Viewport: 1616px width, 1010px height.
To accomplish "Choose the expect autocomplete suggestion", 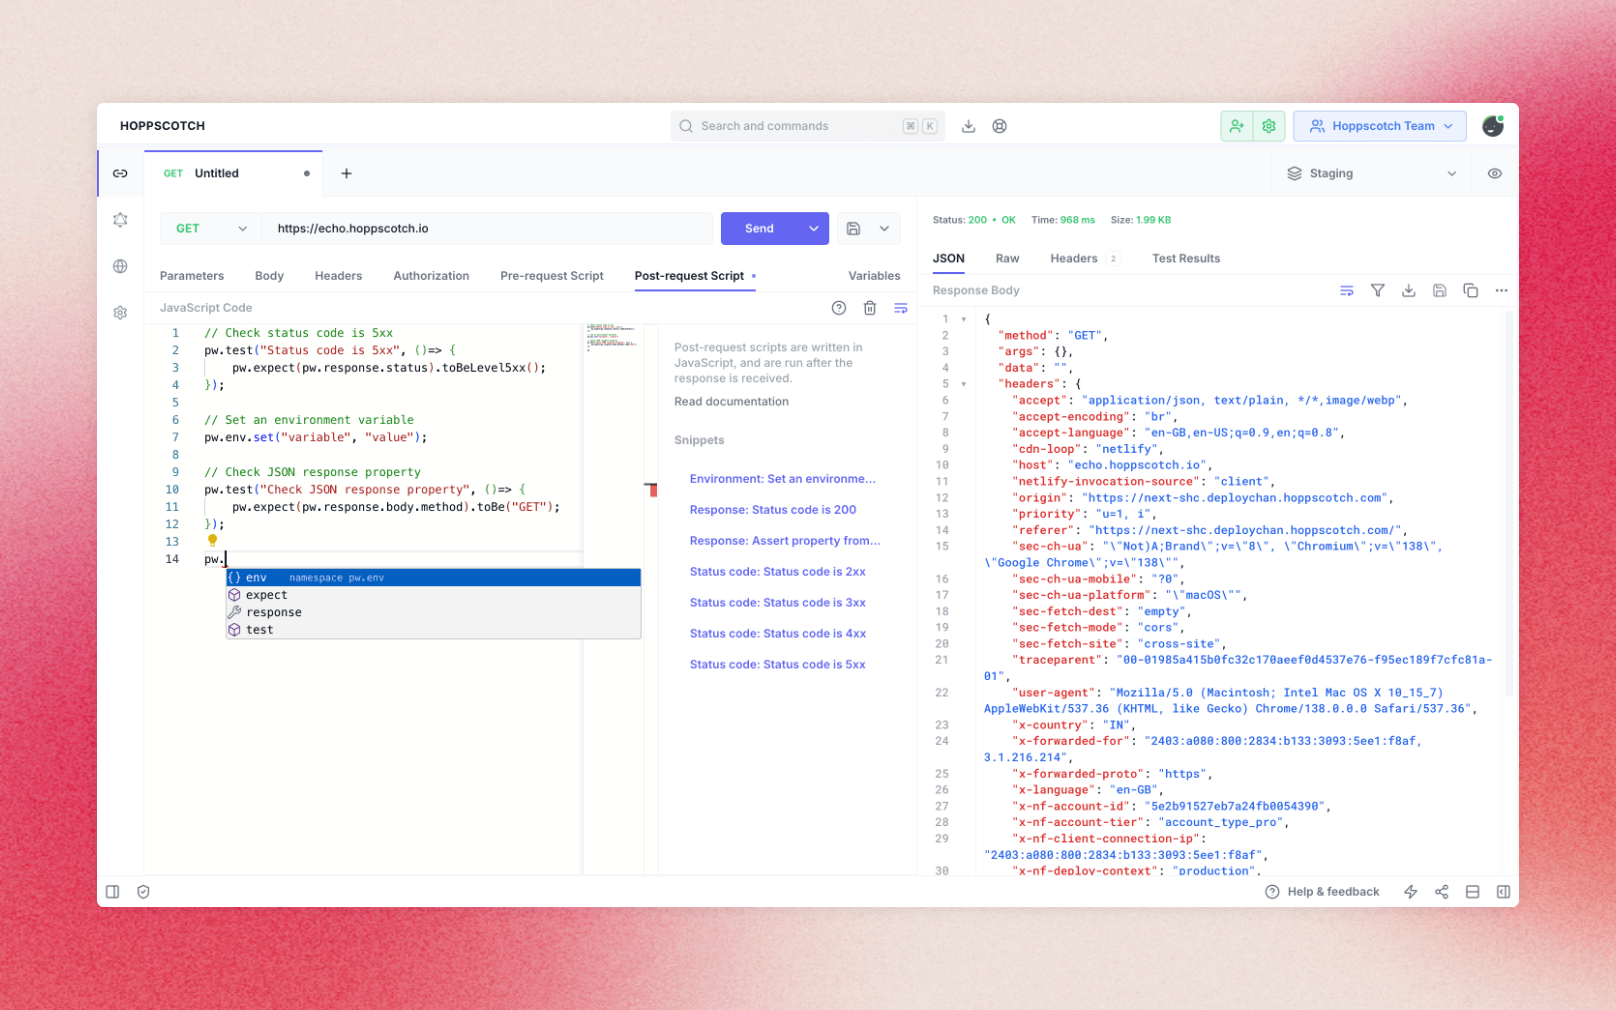I will [x=433, y=595].
